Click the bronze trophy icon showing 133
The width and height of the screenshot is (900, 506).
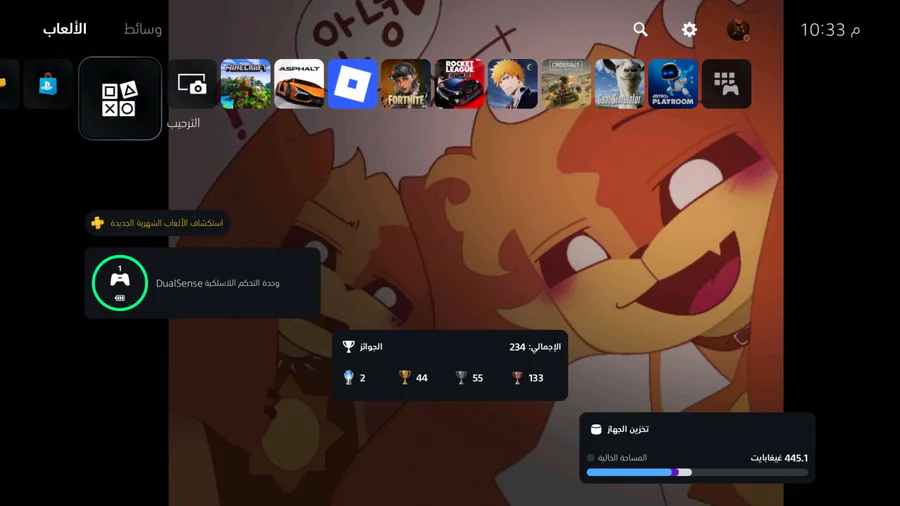[517, 377]
